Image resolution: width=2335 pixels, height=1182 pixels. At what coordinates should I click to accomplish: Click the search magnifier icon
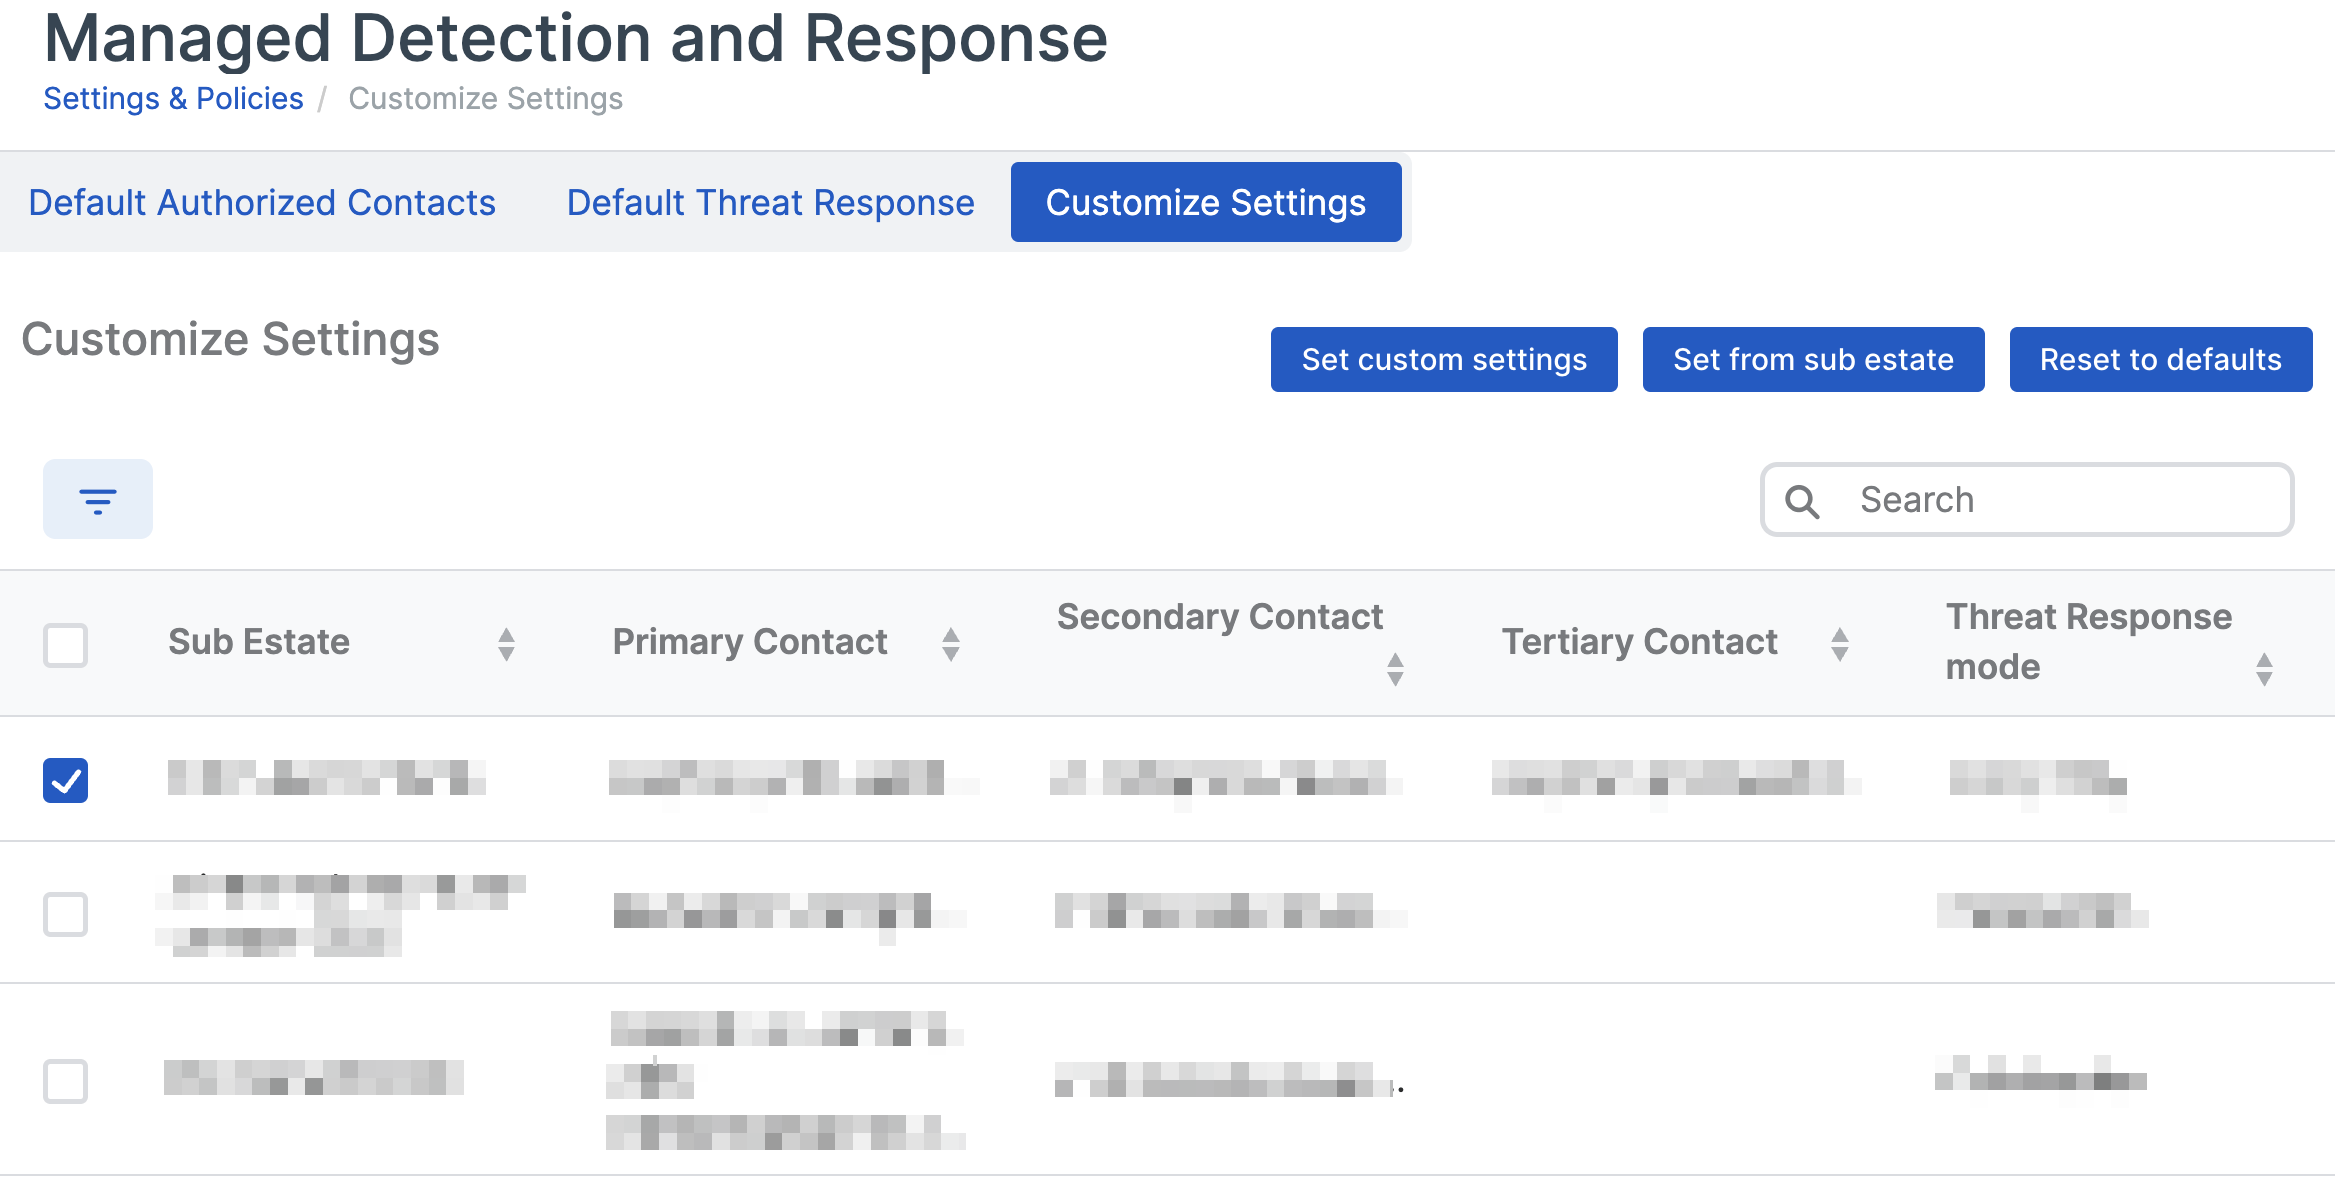coord(1802,500)
